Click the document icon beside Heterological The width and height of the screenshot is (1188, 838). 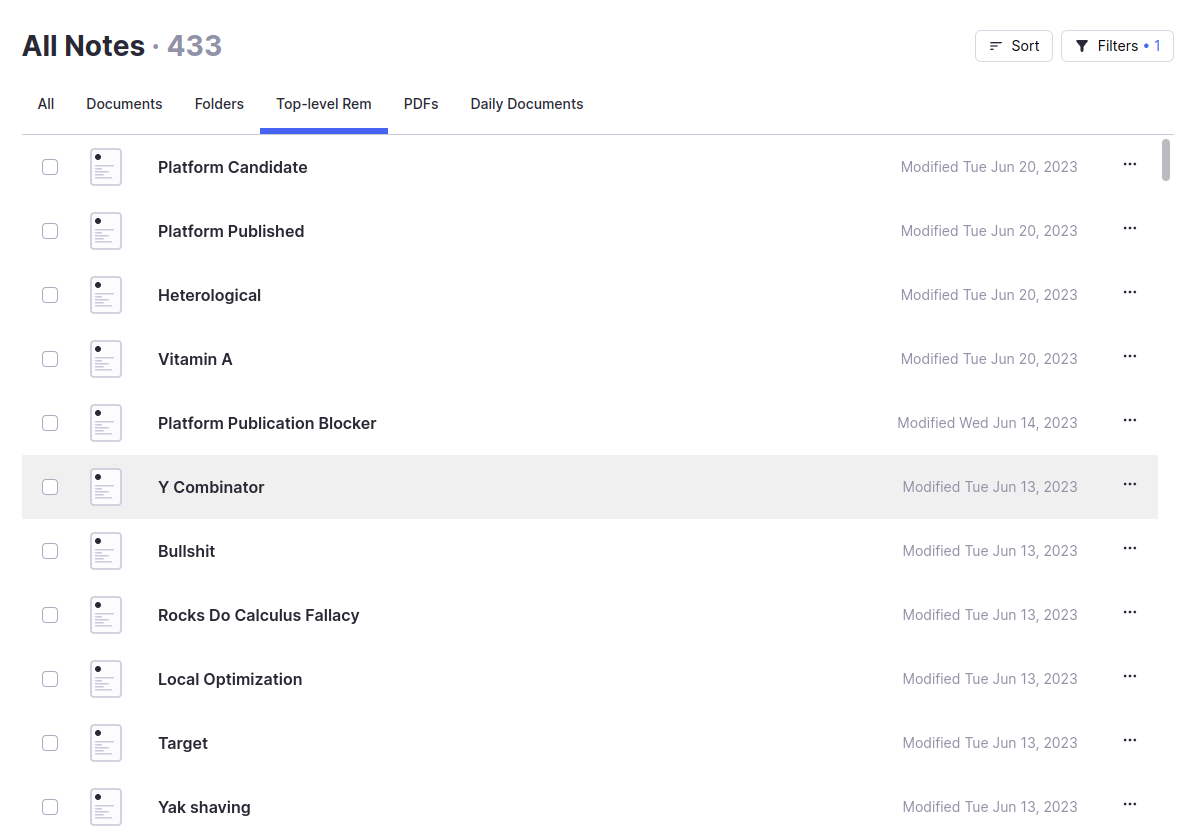(x=106, y=295)
